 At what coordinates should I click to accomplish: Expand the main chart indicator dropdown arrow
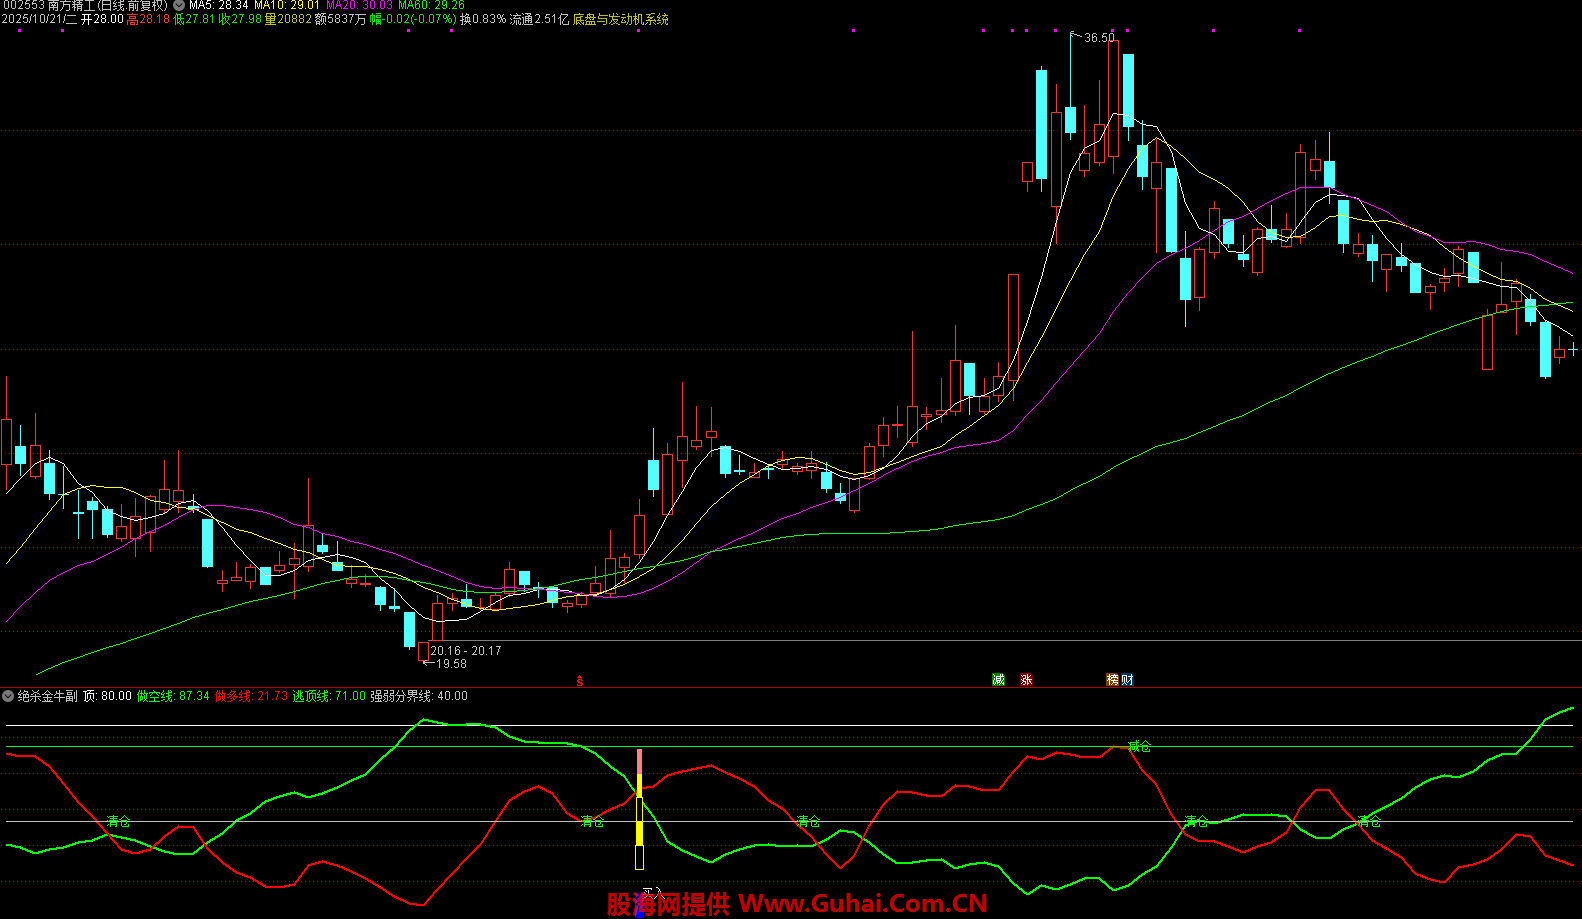point(178,5)
